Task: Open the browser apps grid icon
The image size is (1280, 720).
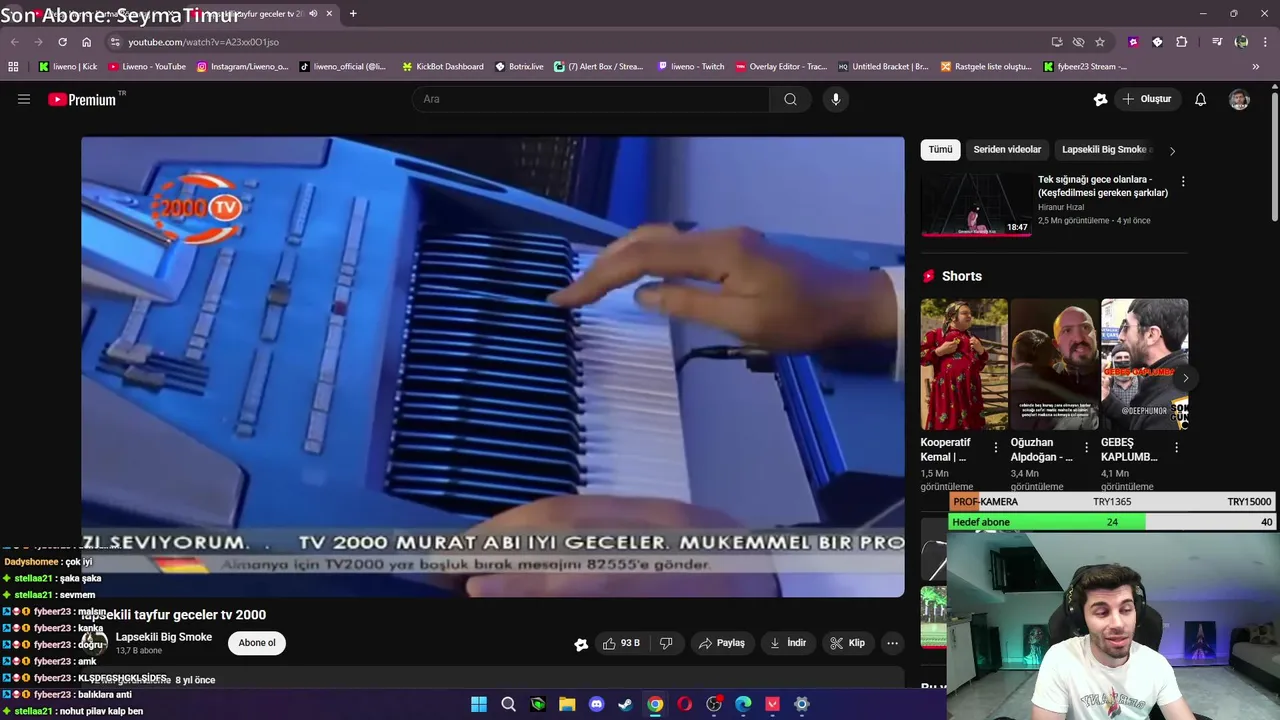Action: click(x=13, y=67)
